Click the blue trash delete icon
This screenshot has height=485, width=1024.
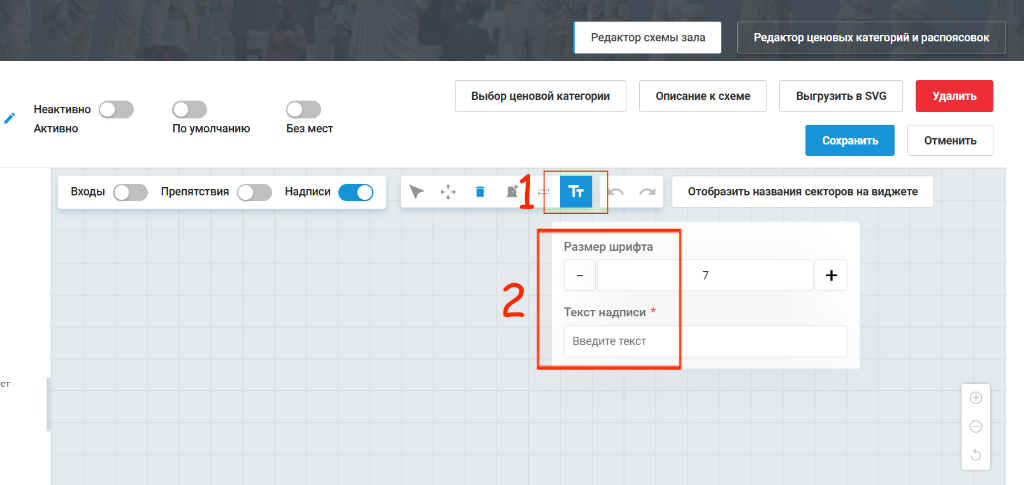tap(480, 192)
